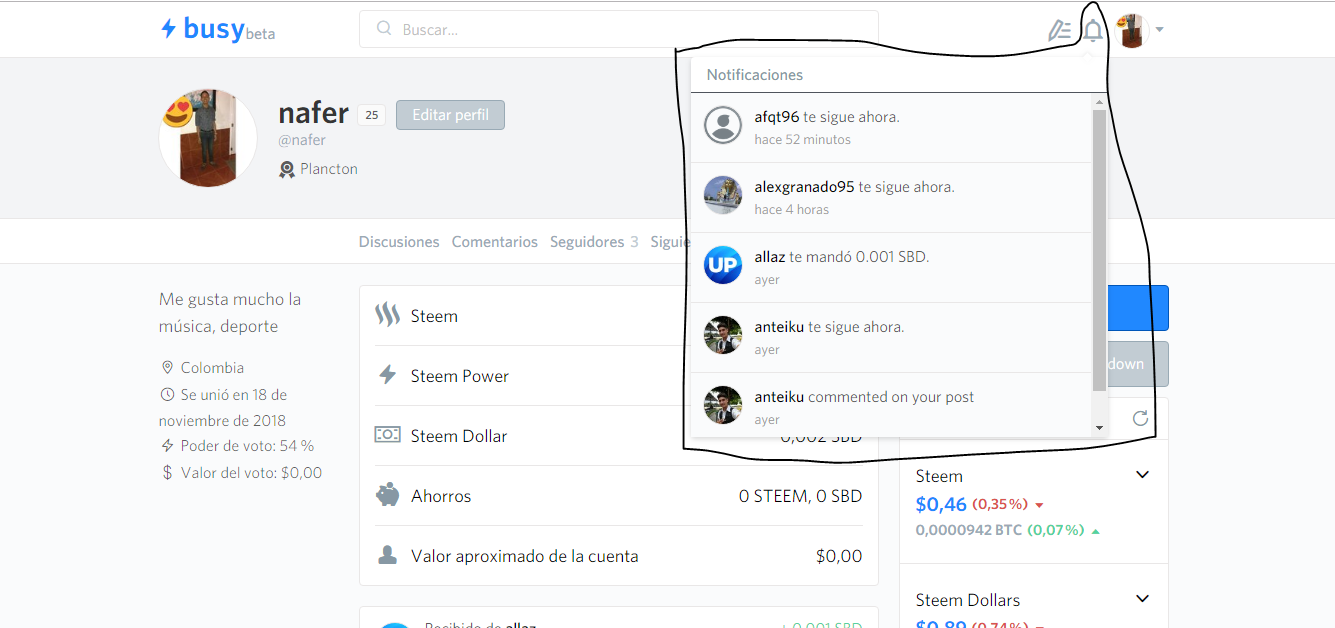Open the user avatar menu in header
This screenshot has height=628, width=1335.
[1132, 30]
